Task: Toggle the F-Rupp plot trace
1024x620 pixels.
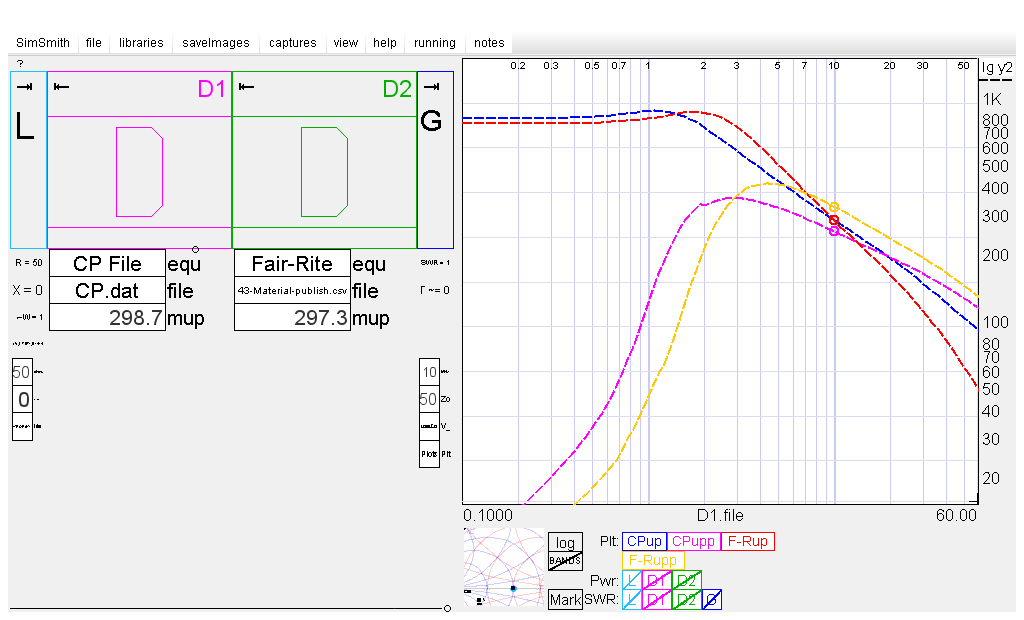Action: (x=653, y=561)
